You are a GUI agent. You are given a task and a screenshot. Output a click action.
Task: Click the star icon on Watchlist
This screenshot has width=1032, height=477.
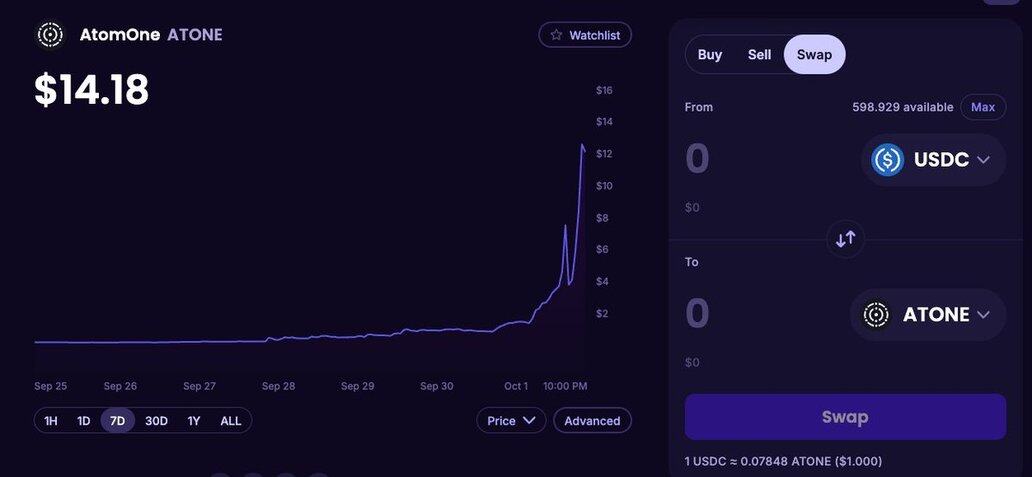[556, 35]
